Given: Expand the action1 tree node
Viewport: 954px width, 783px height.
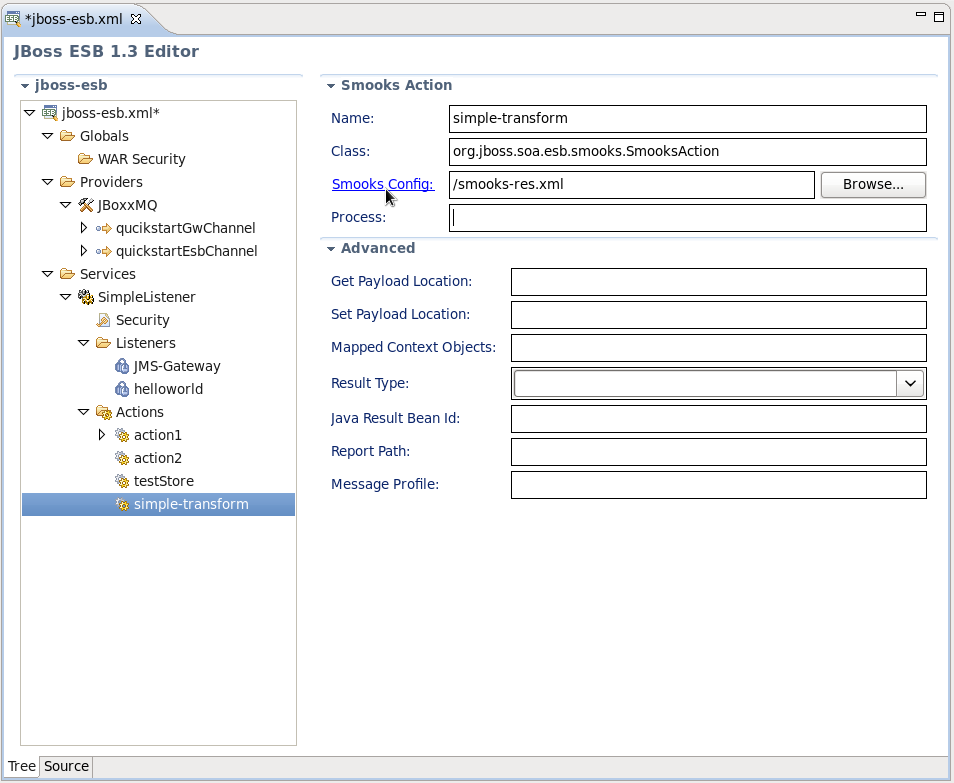Looking at the screenshot, I should [101, 434].
